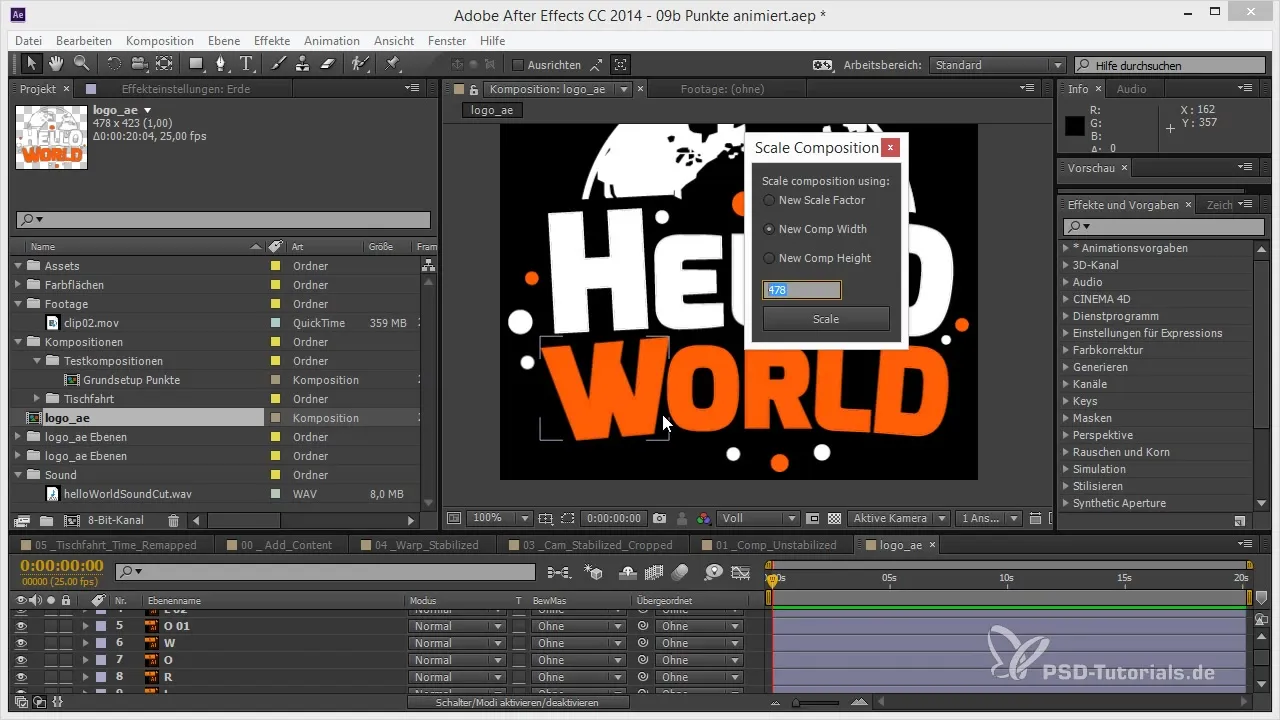Select the Selection arrow tool
Screen dimensions: 1280x720
[x=32, y=64]
